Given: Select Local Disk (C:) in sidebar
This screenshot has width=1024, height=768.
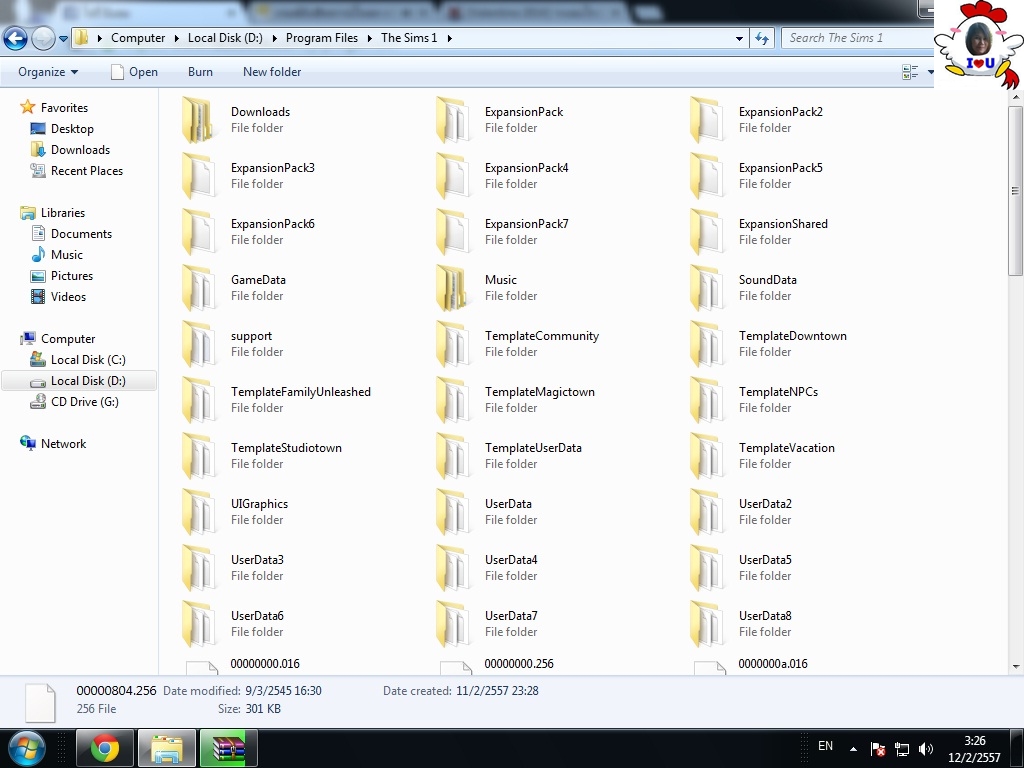Looking at the screenshot, I should point(88,360).
